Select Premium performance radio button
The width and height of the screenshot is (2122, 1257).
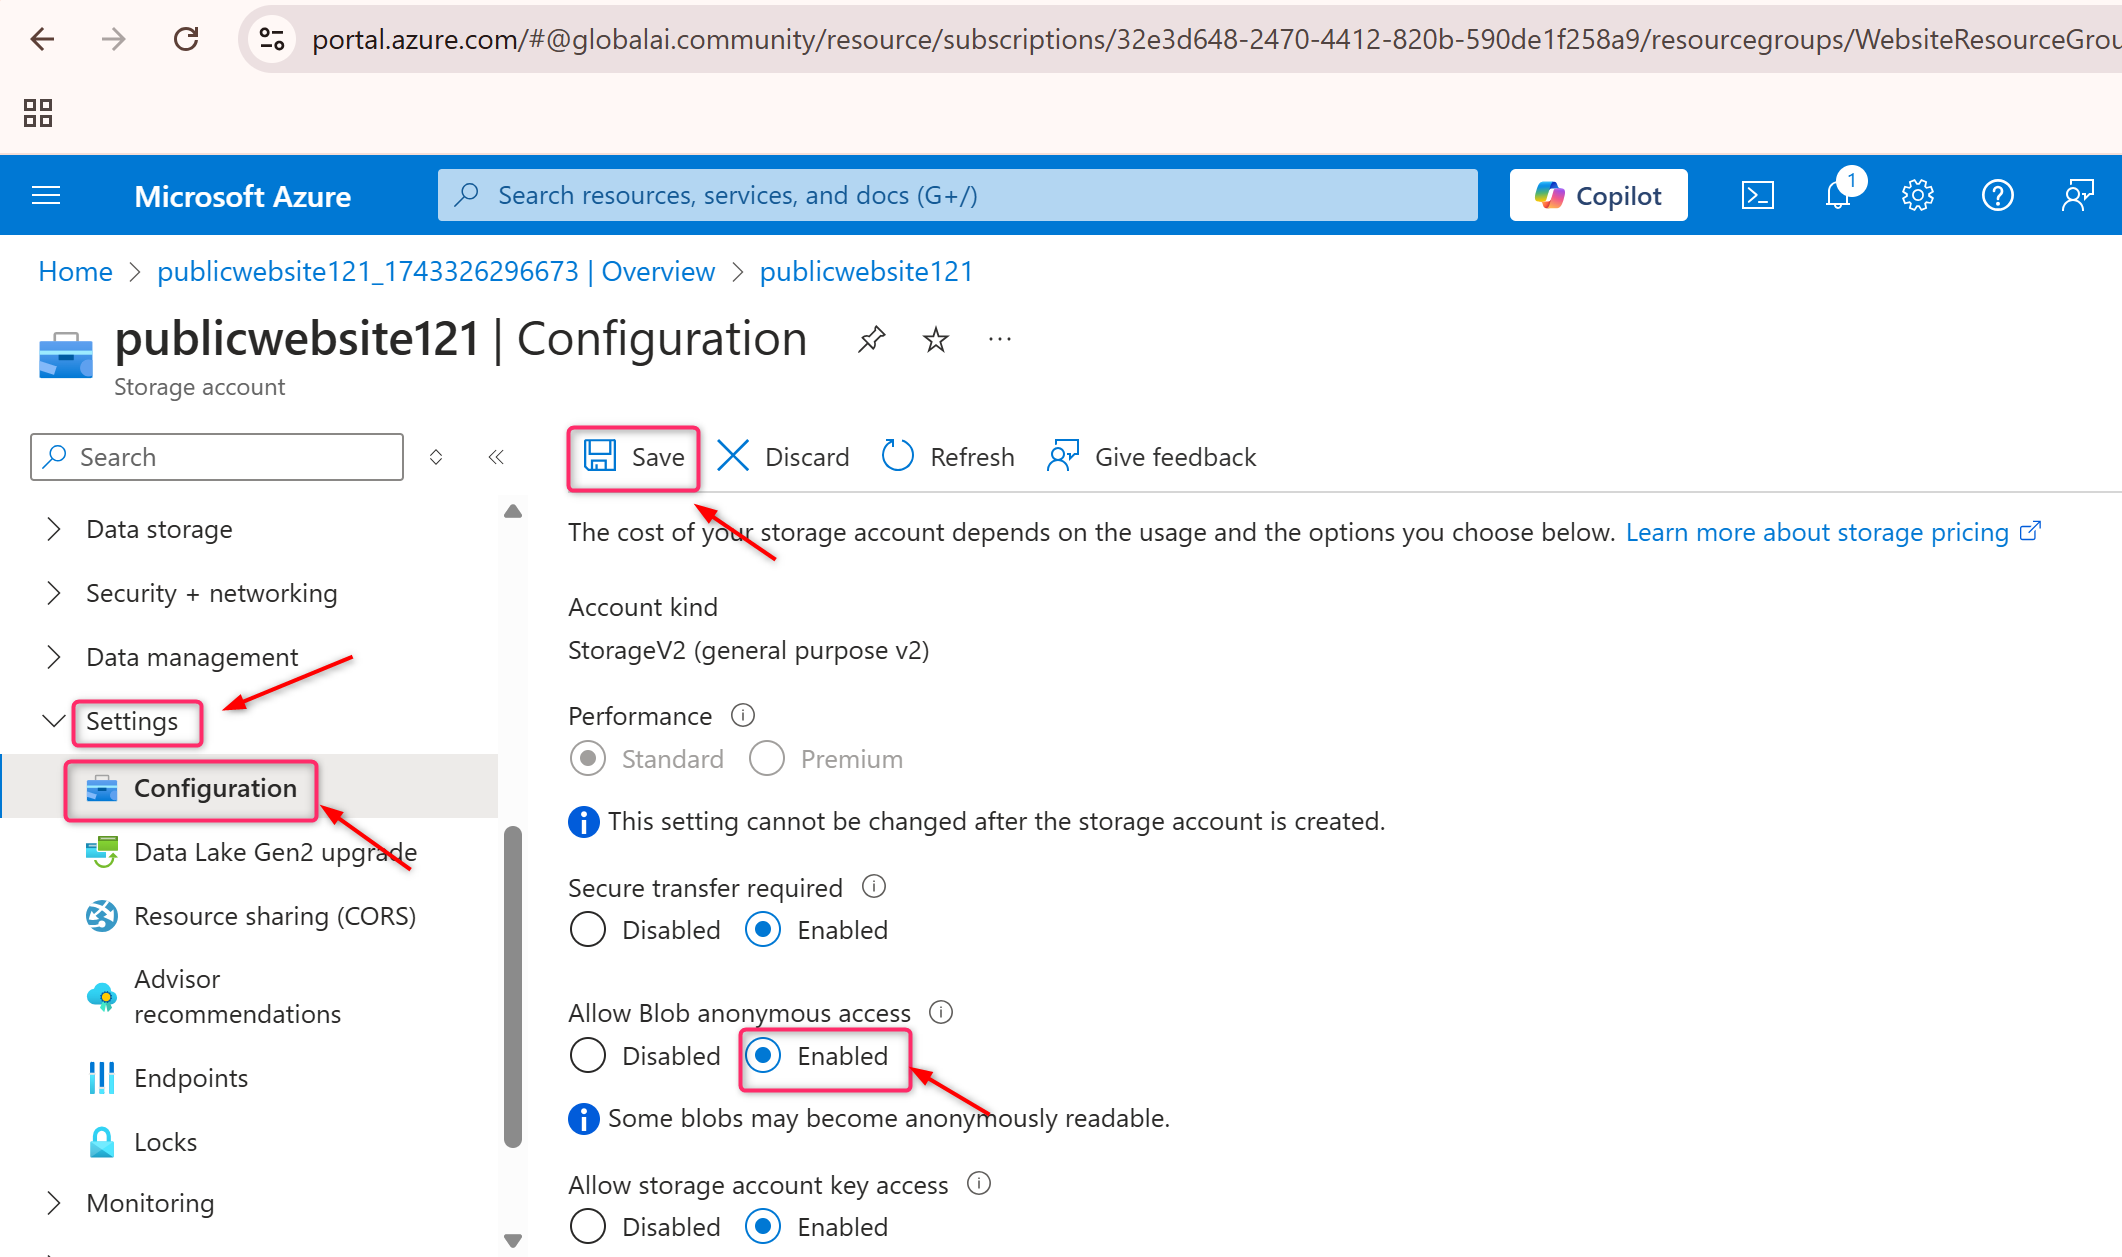(767, 758)
